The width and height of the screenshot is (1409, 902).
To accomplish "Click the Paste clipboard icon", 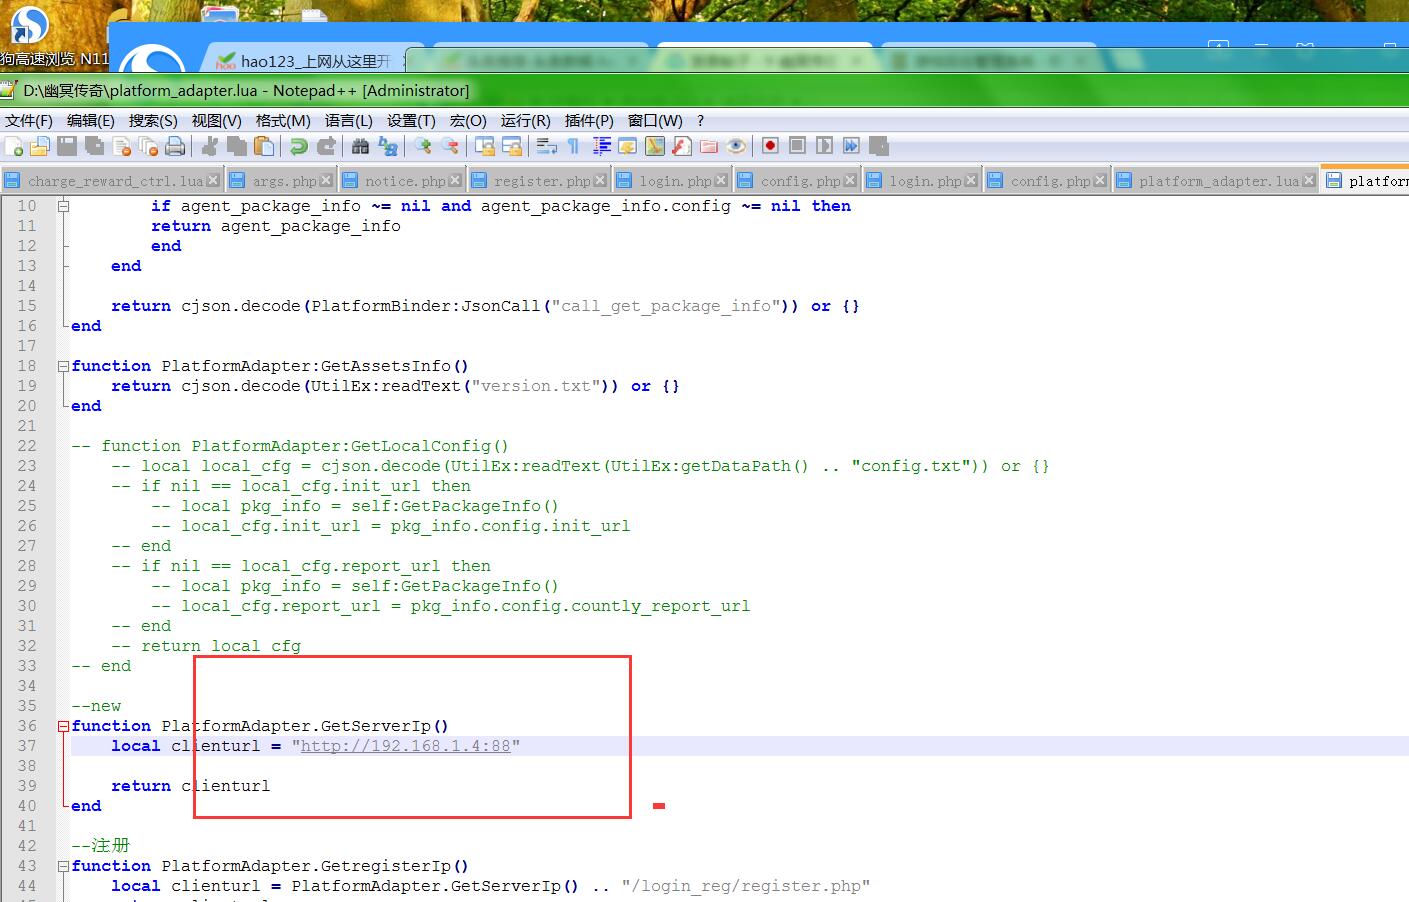I will click(264, 147).
